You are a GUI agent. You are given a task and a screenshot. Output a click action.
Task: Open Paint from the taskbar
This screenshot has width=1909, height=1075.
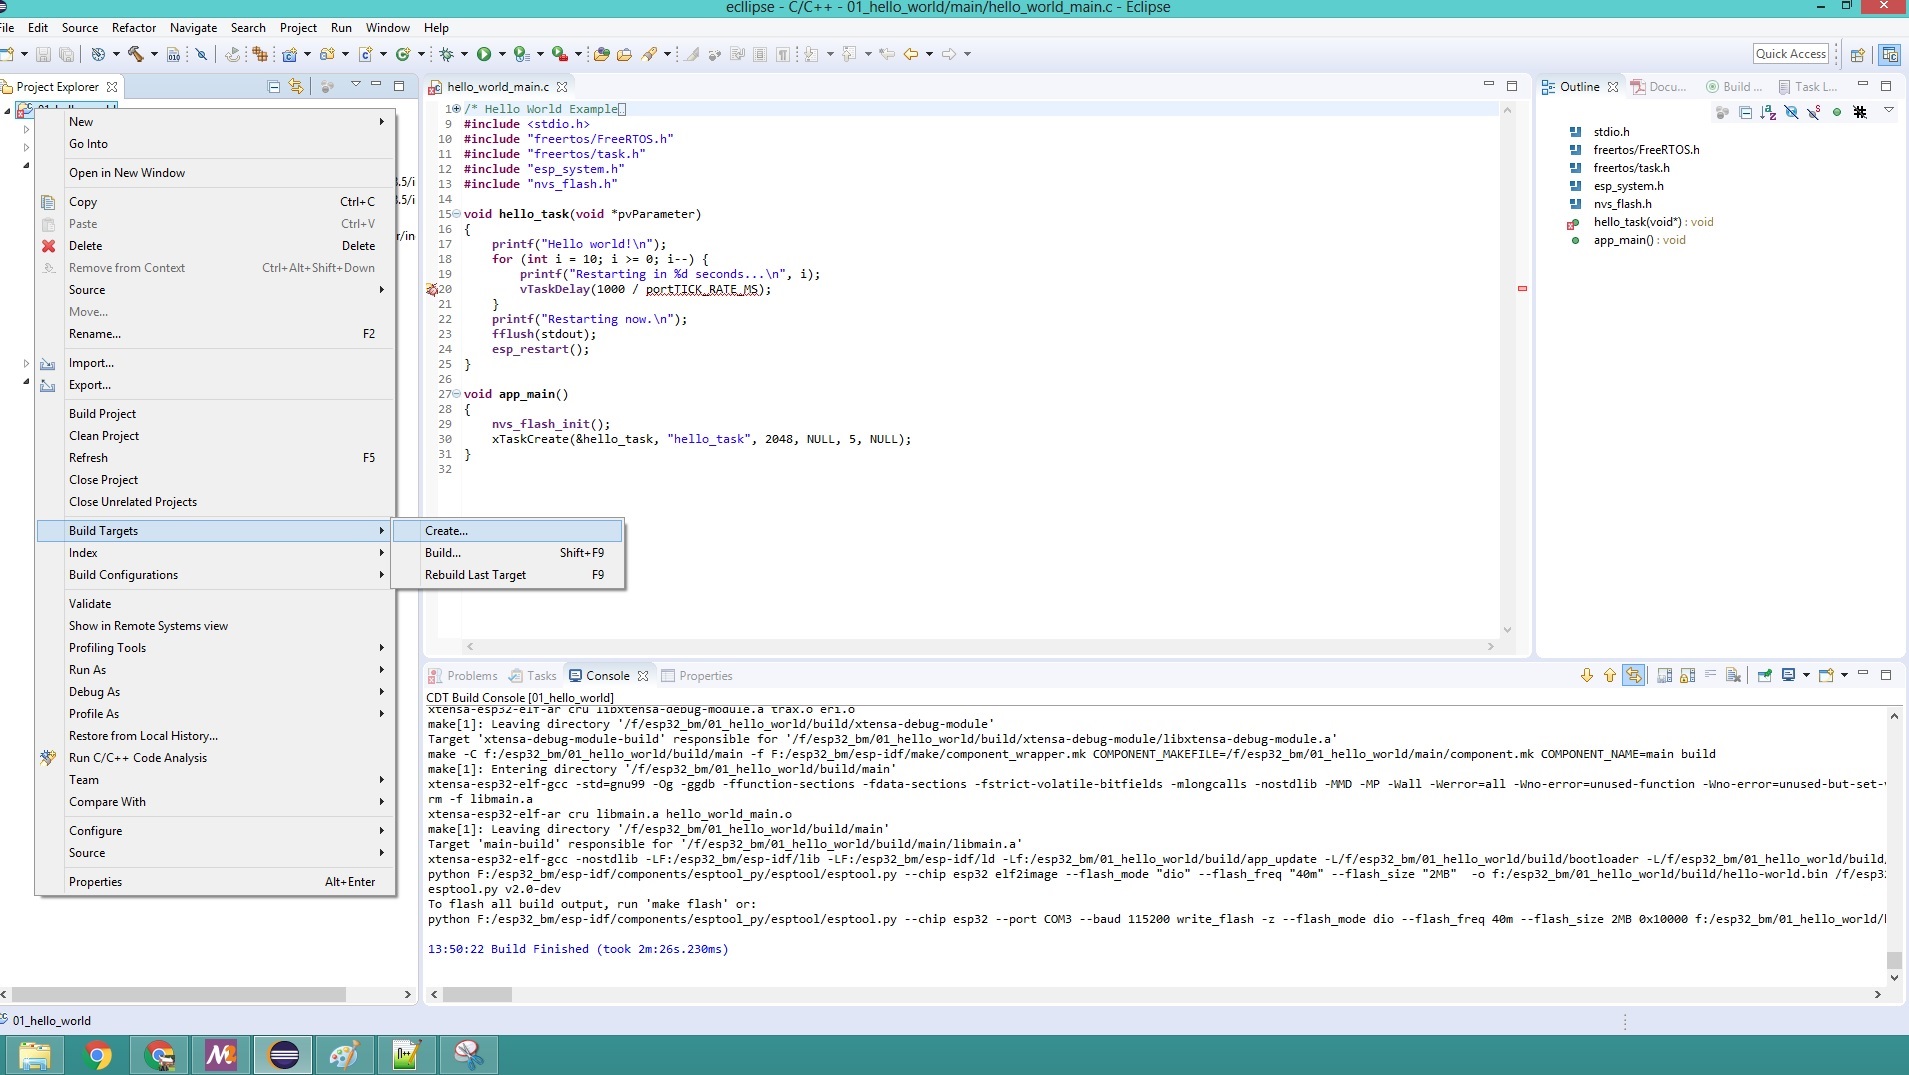345,1055
